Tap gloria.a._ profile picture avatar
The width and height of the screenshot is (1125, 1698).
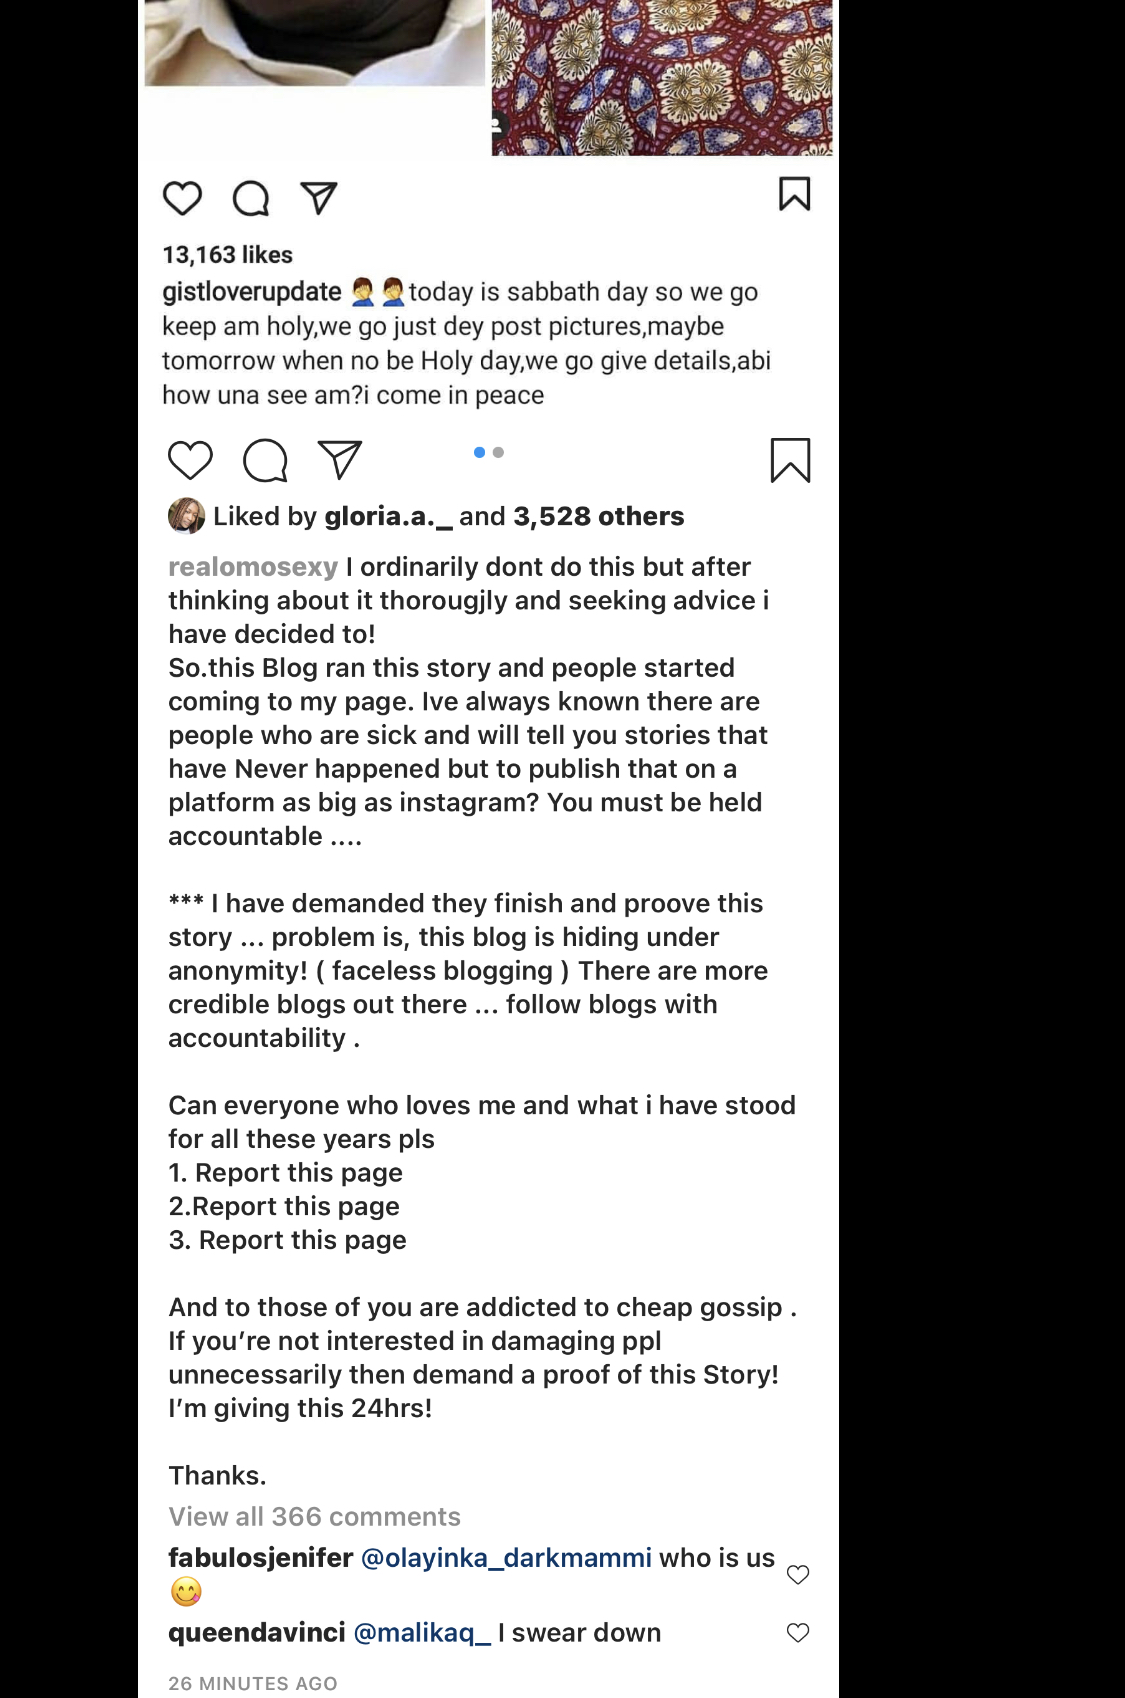pos(186,516)
